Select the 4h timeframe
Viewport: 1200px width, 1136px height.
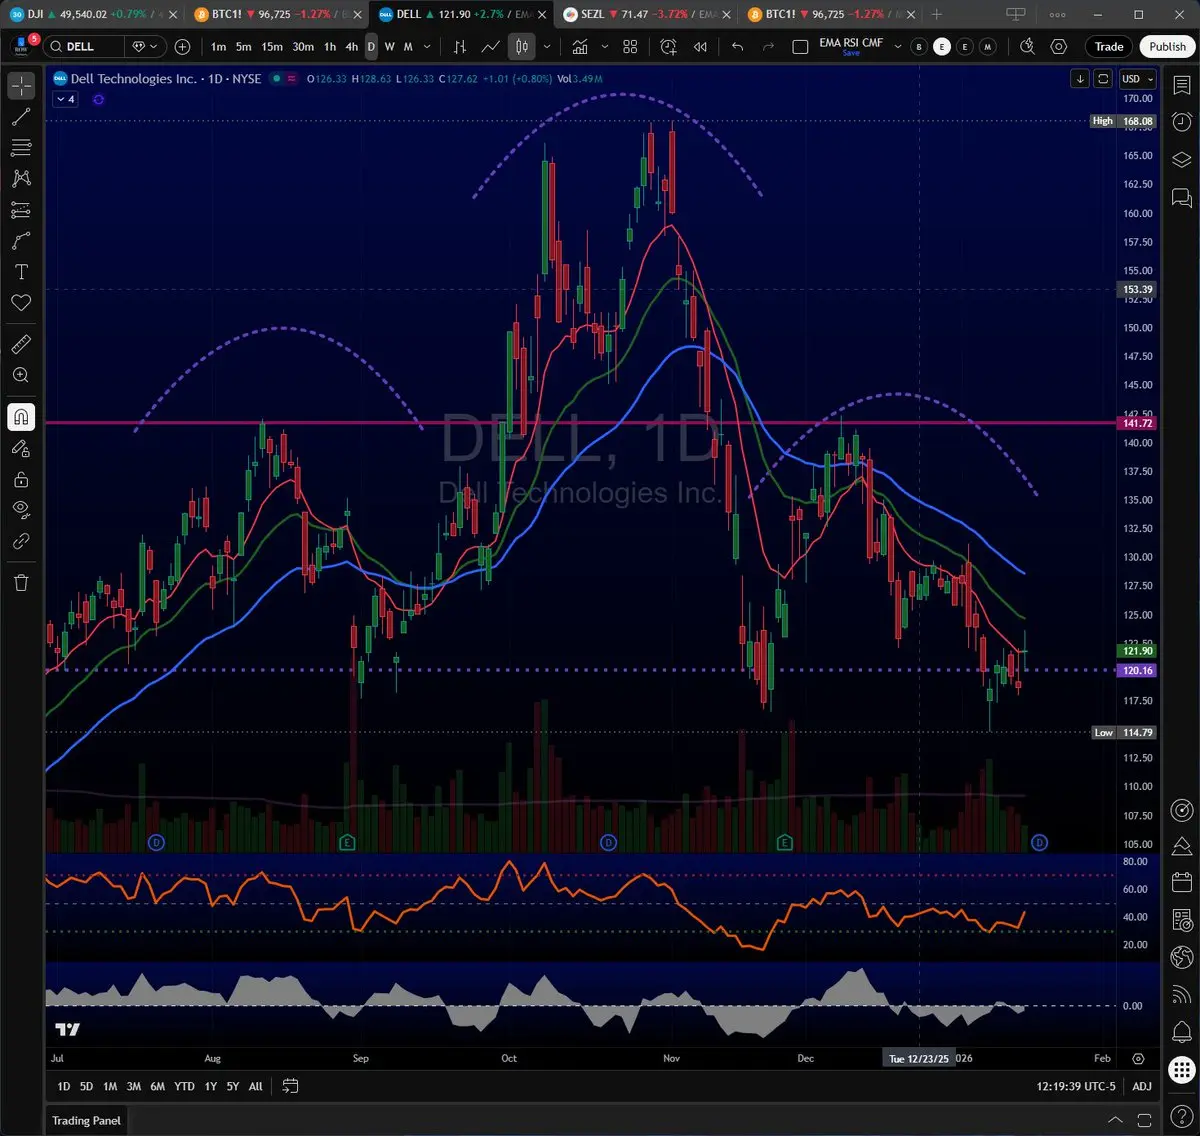click(351, 47)
